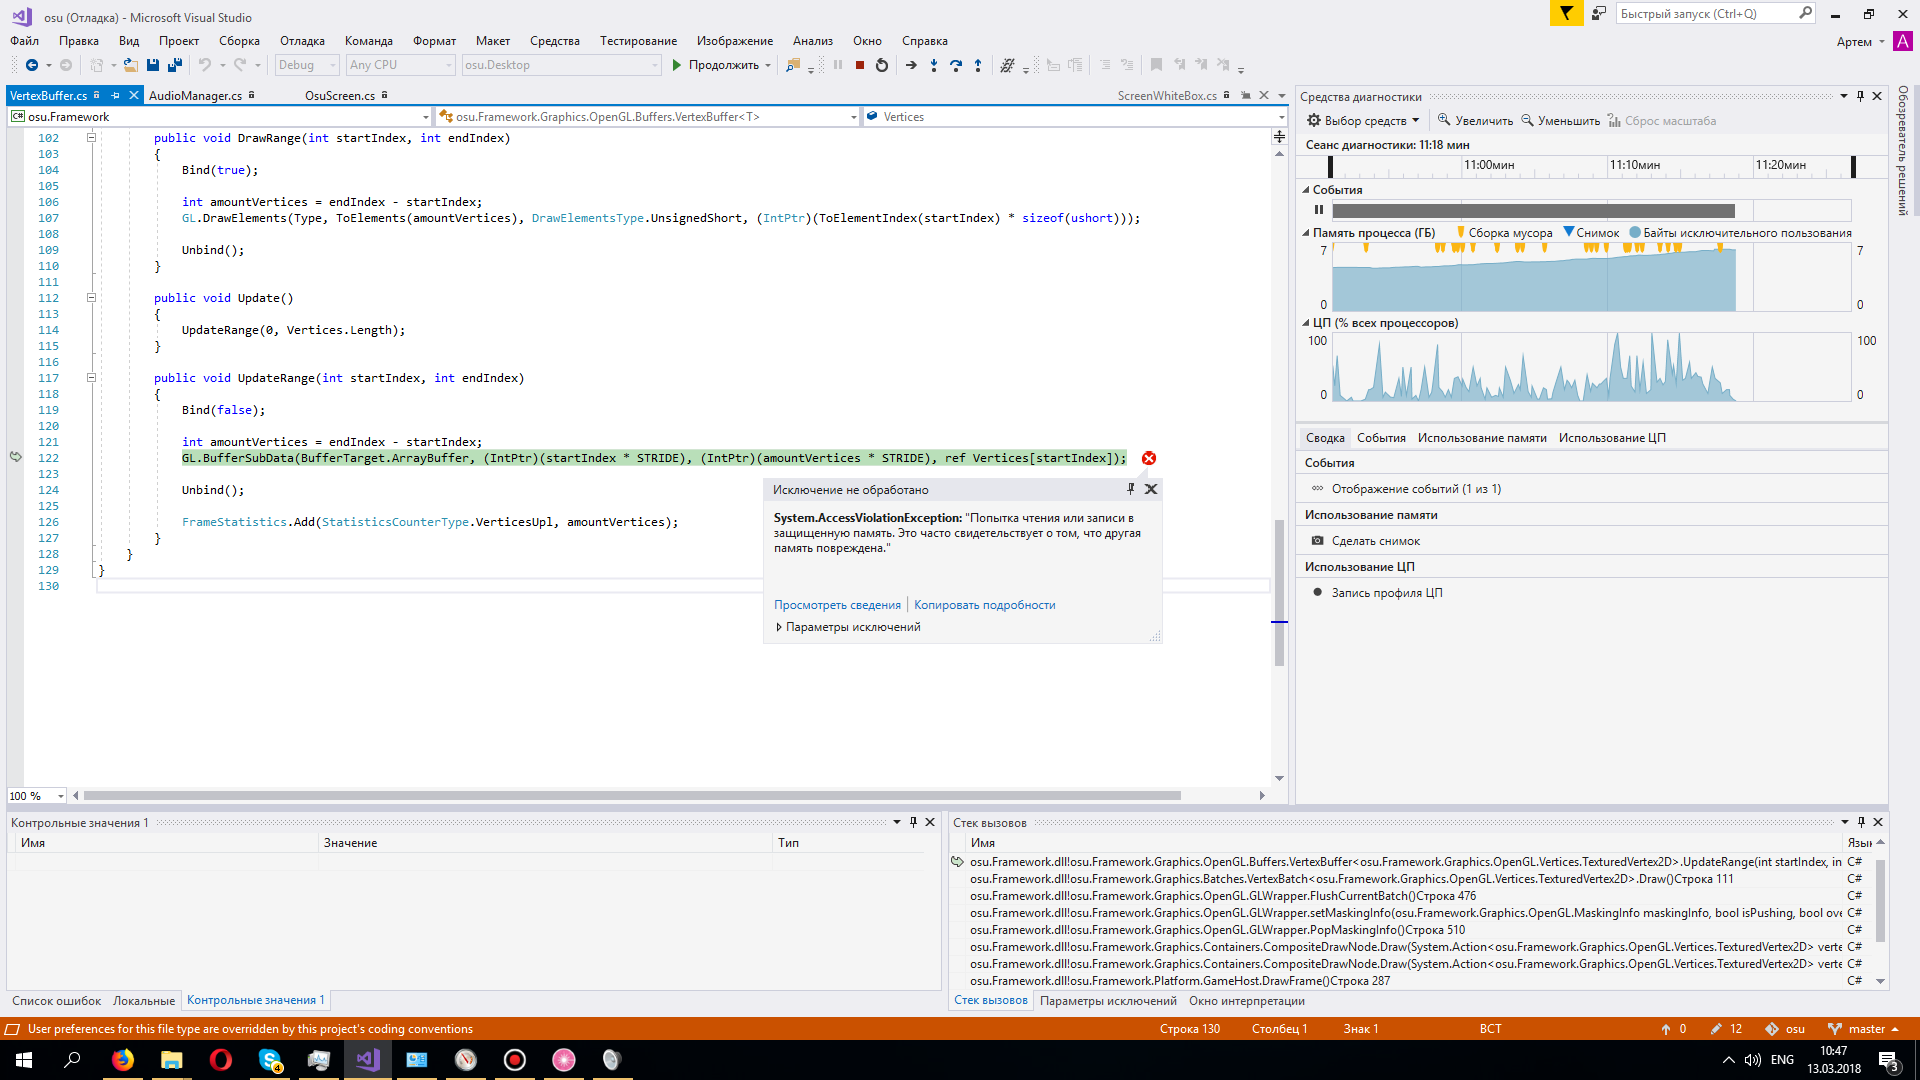This screenshot has width=1920, height=1080.
Task: Collapse the CPU graph section
Action: (x=1306, y=323)
